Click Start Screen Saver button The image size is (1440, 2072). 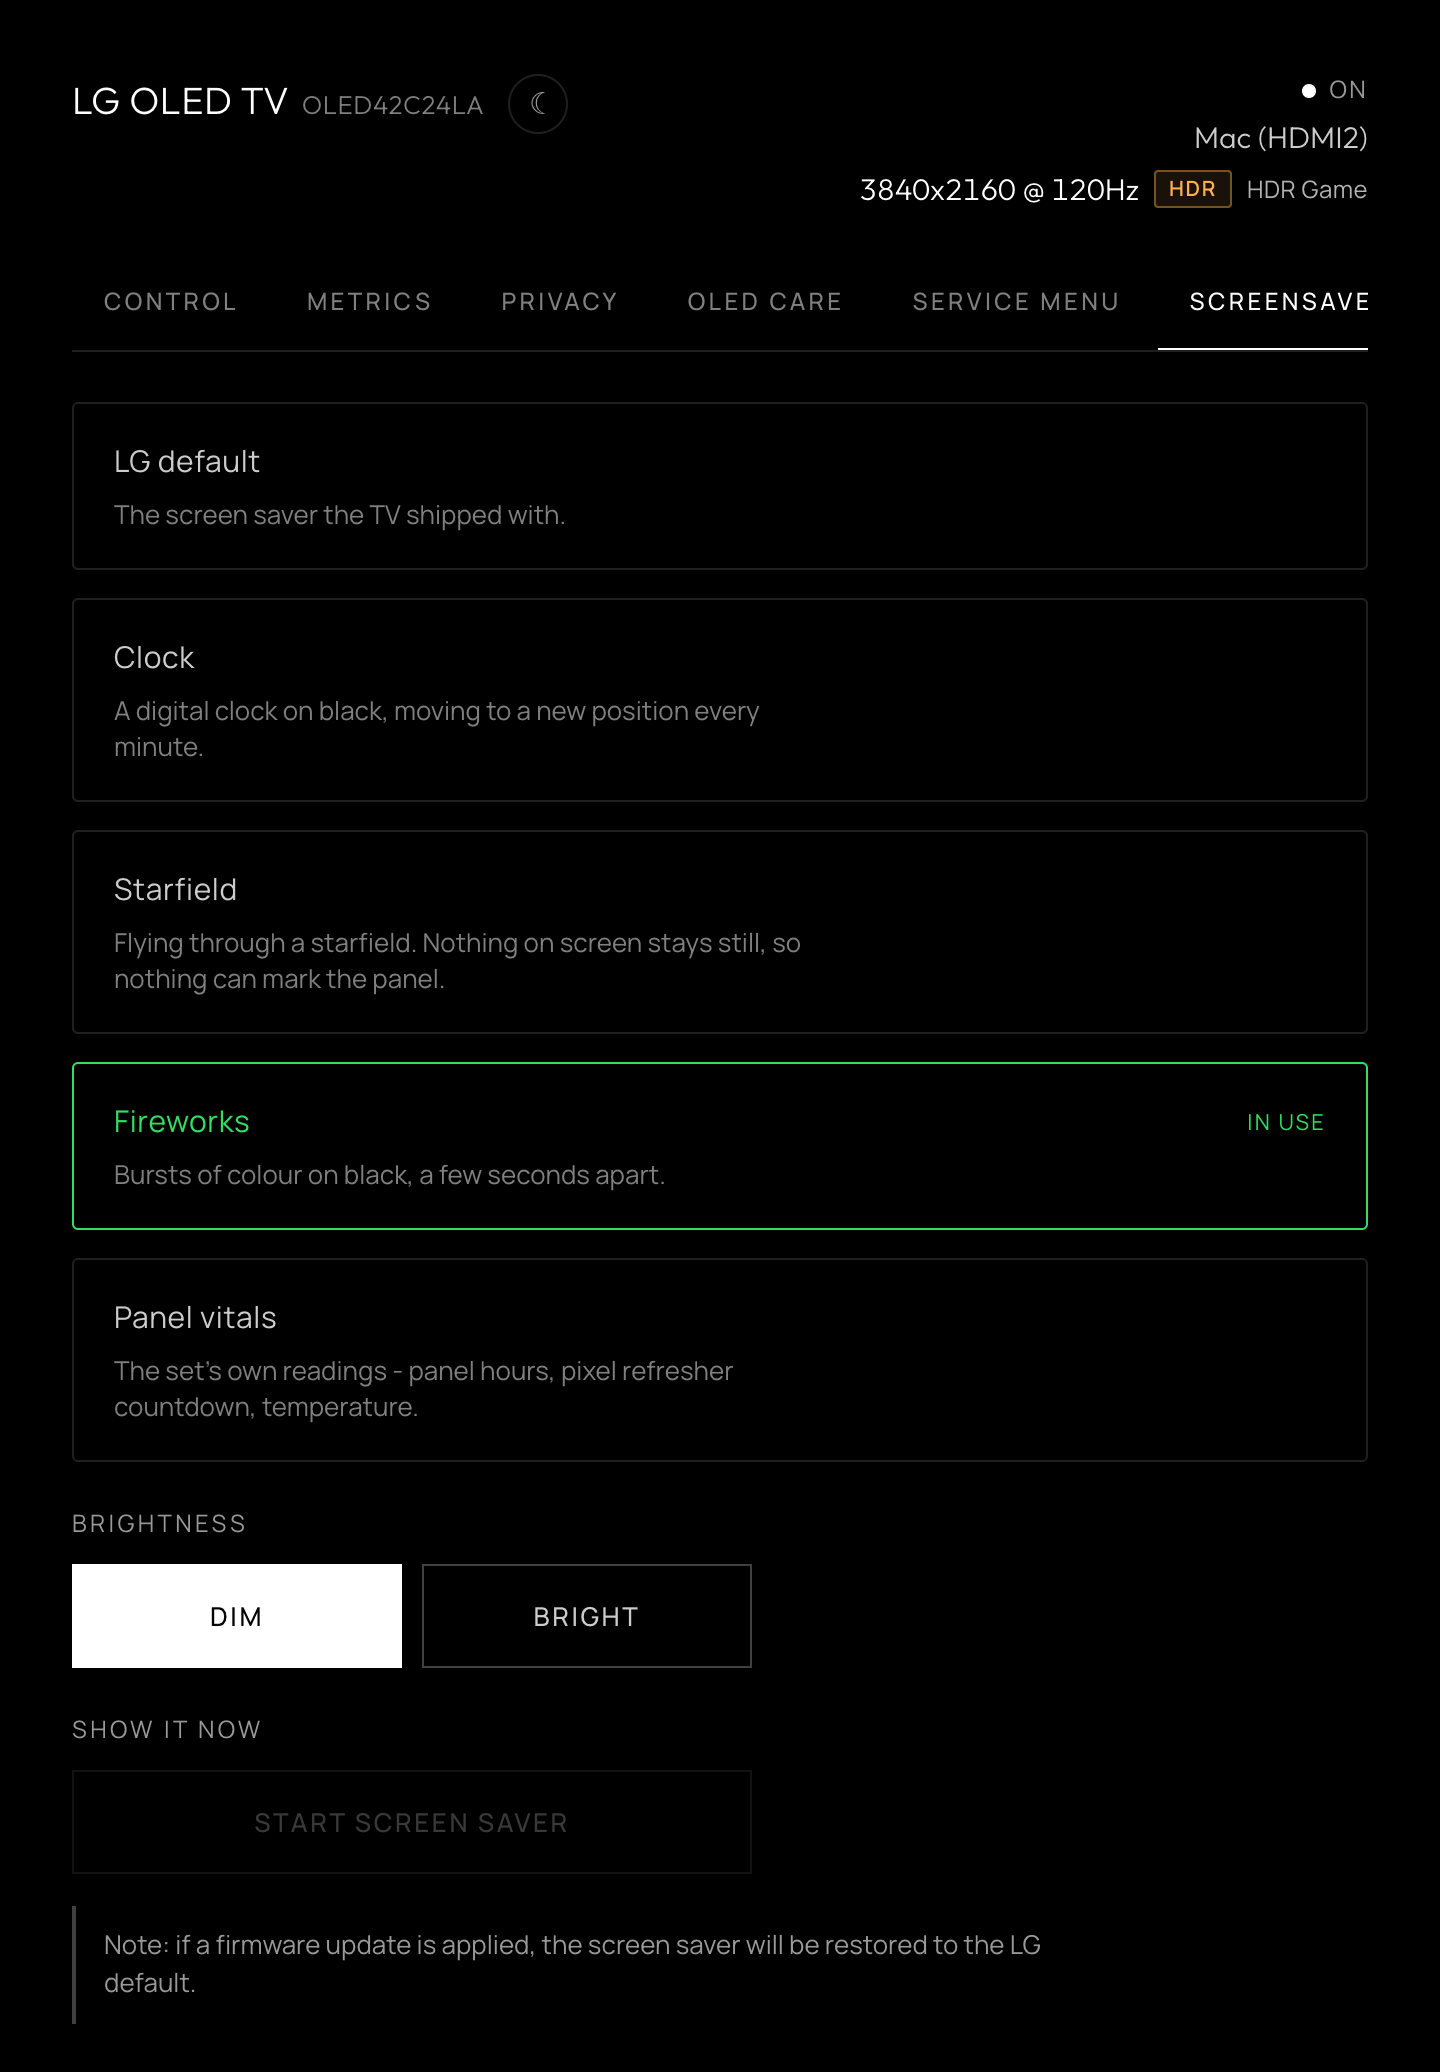pyautogui.click(x=412, y=1822)
